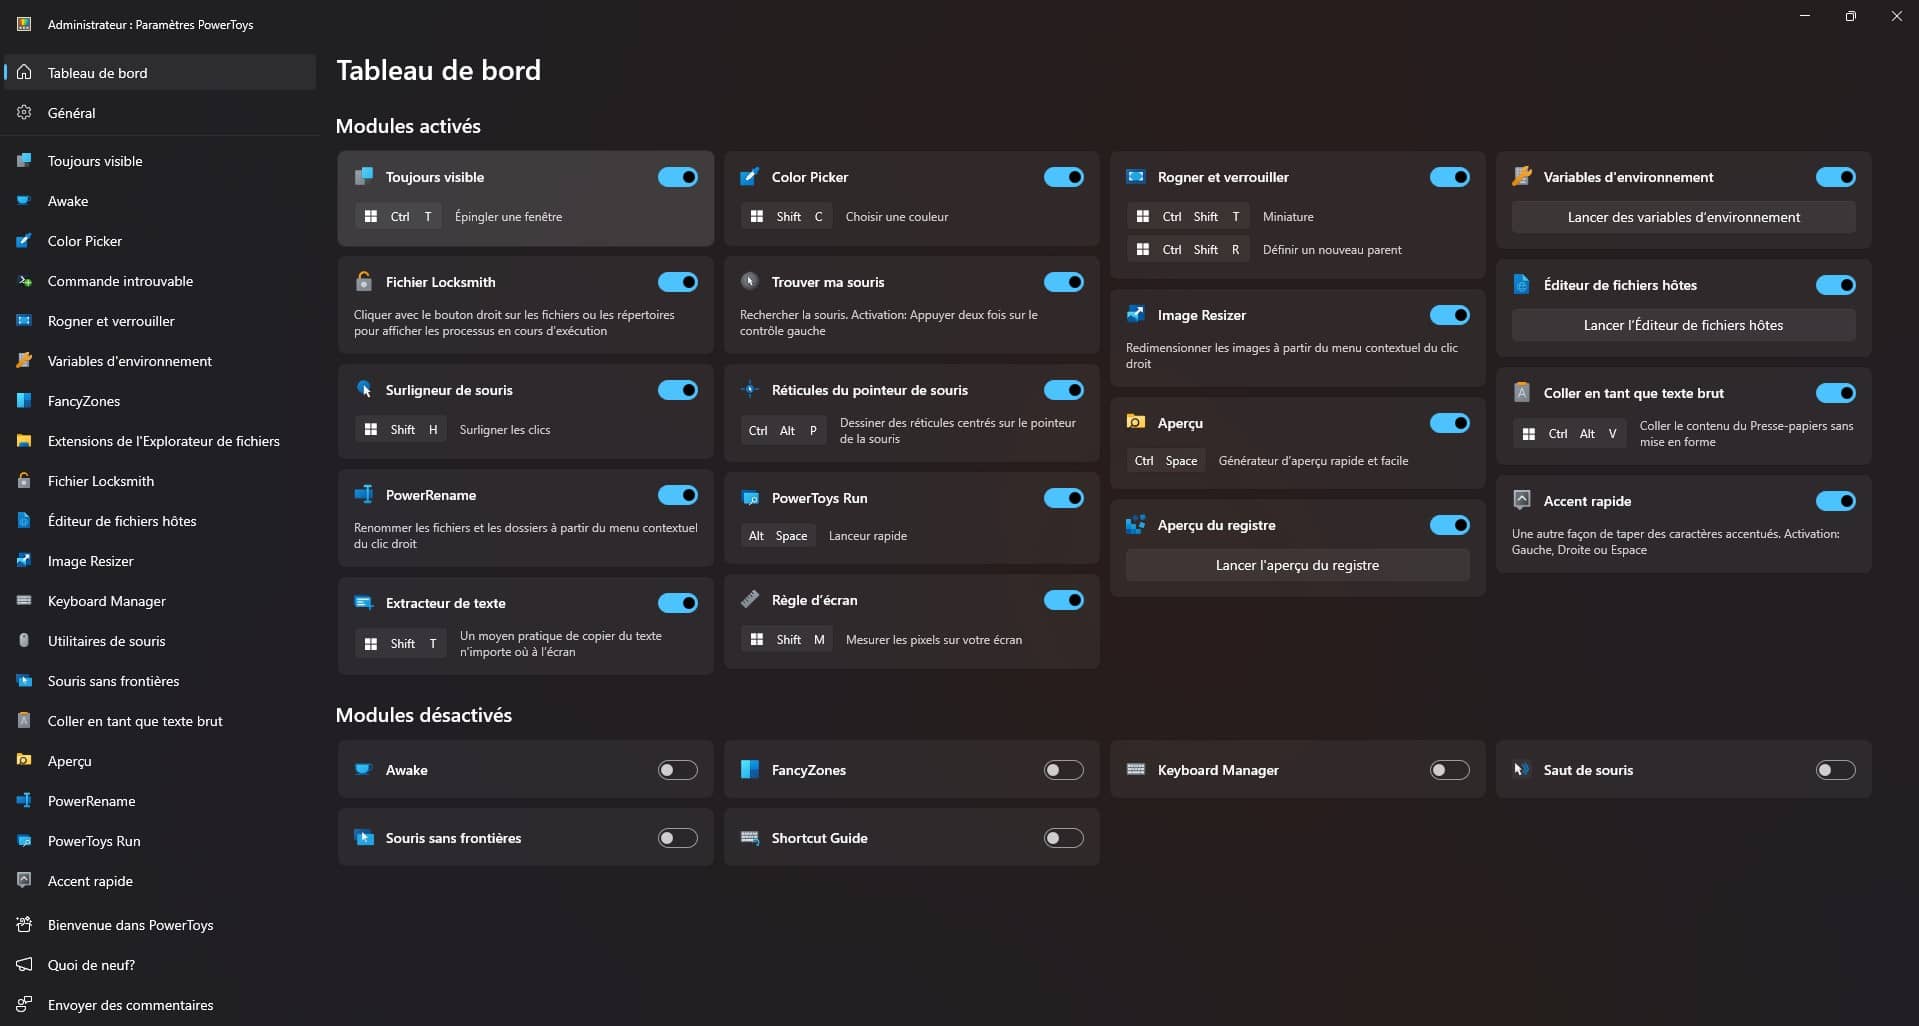Enable Souris sans frontières toggle

click(x=678, y=838)
